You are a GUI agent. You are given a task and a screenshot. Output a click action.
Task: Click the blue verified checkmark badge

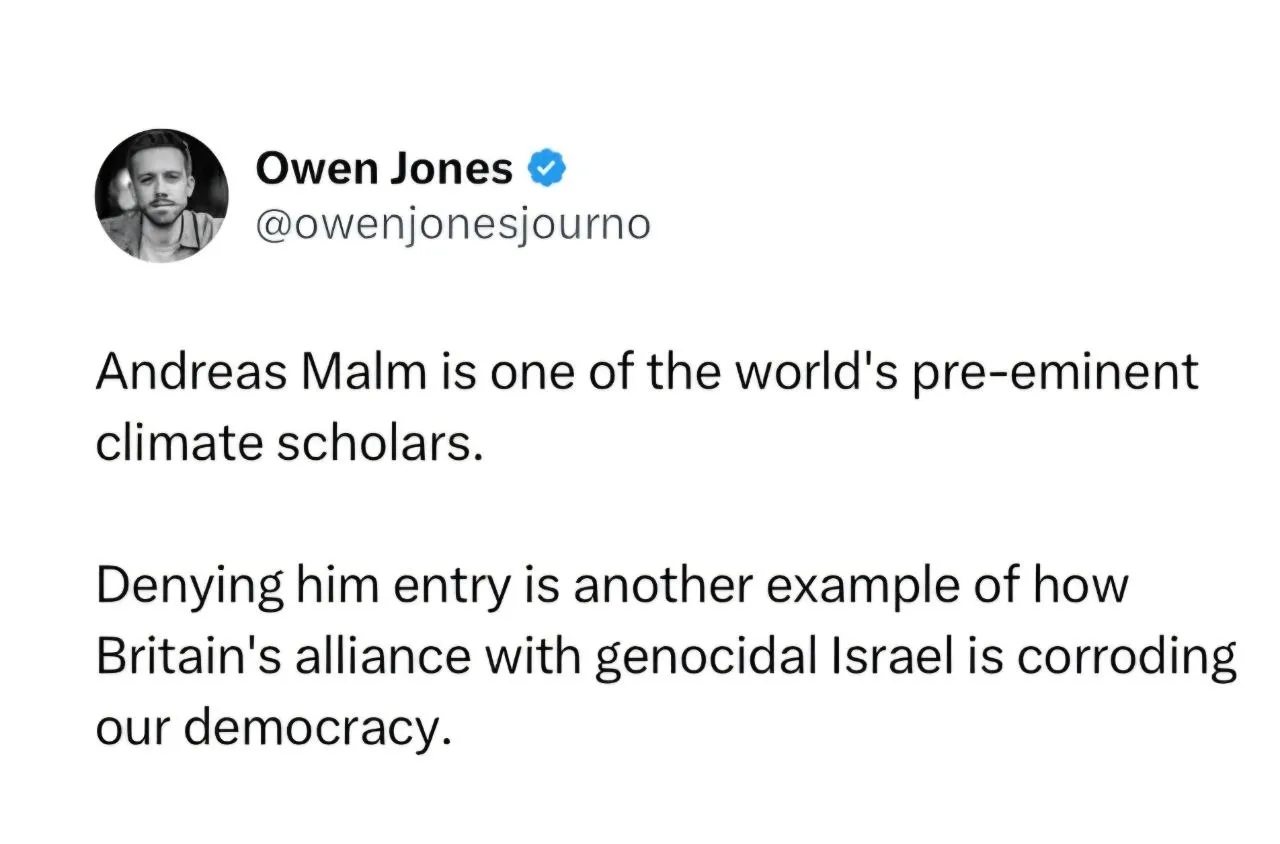click(x=547, y=169)
